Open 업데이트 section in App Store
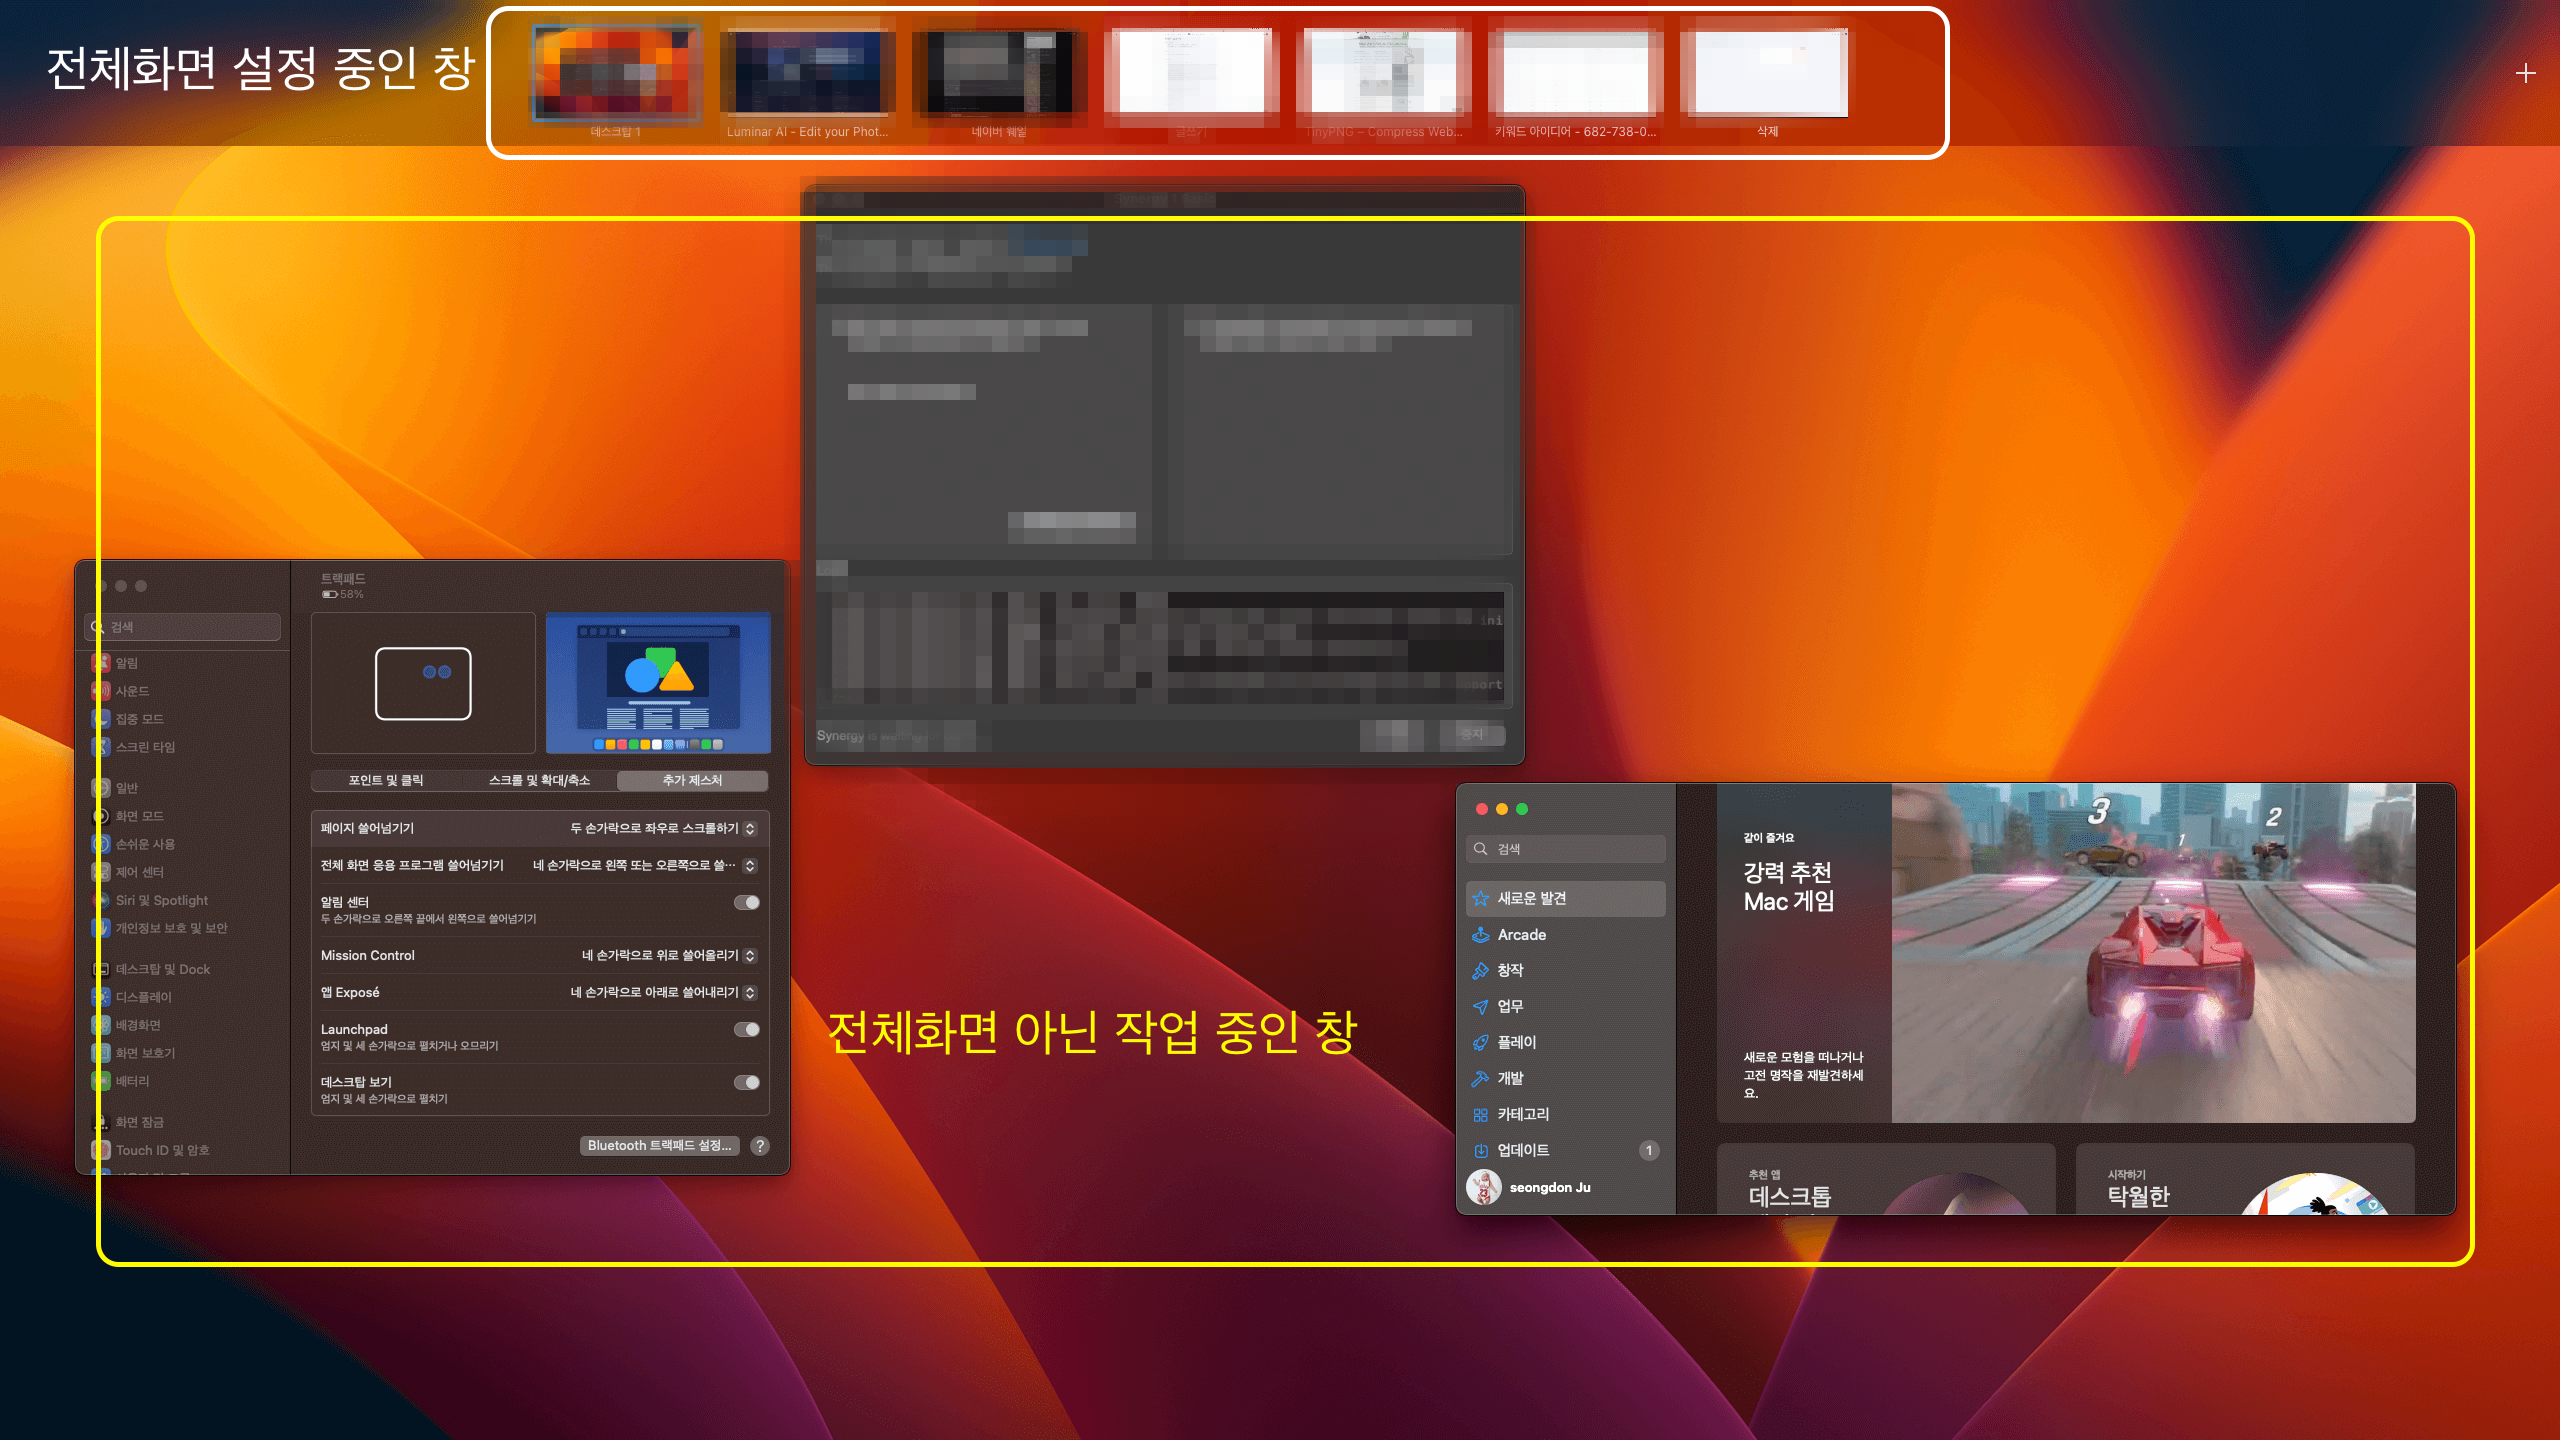 pos(1524,1150)
